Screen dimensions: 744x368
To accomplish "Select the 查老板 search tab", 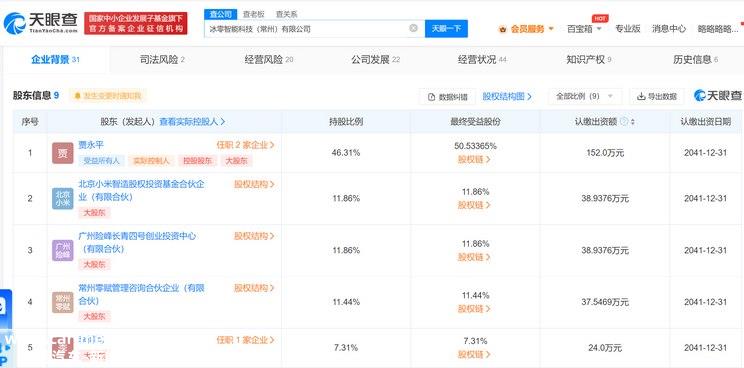I will 253,14.
